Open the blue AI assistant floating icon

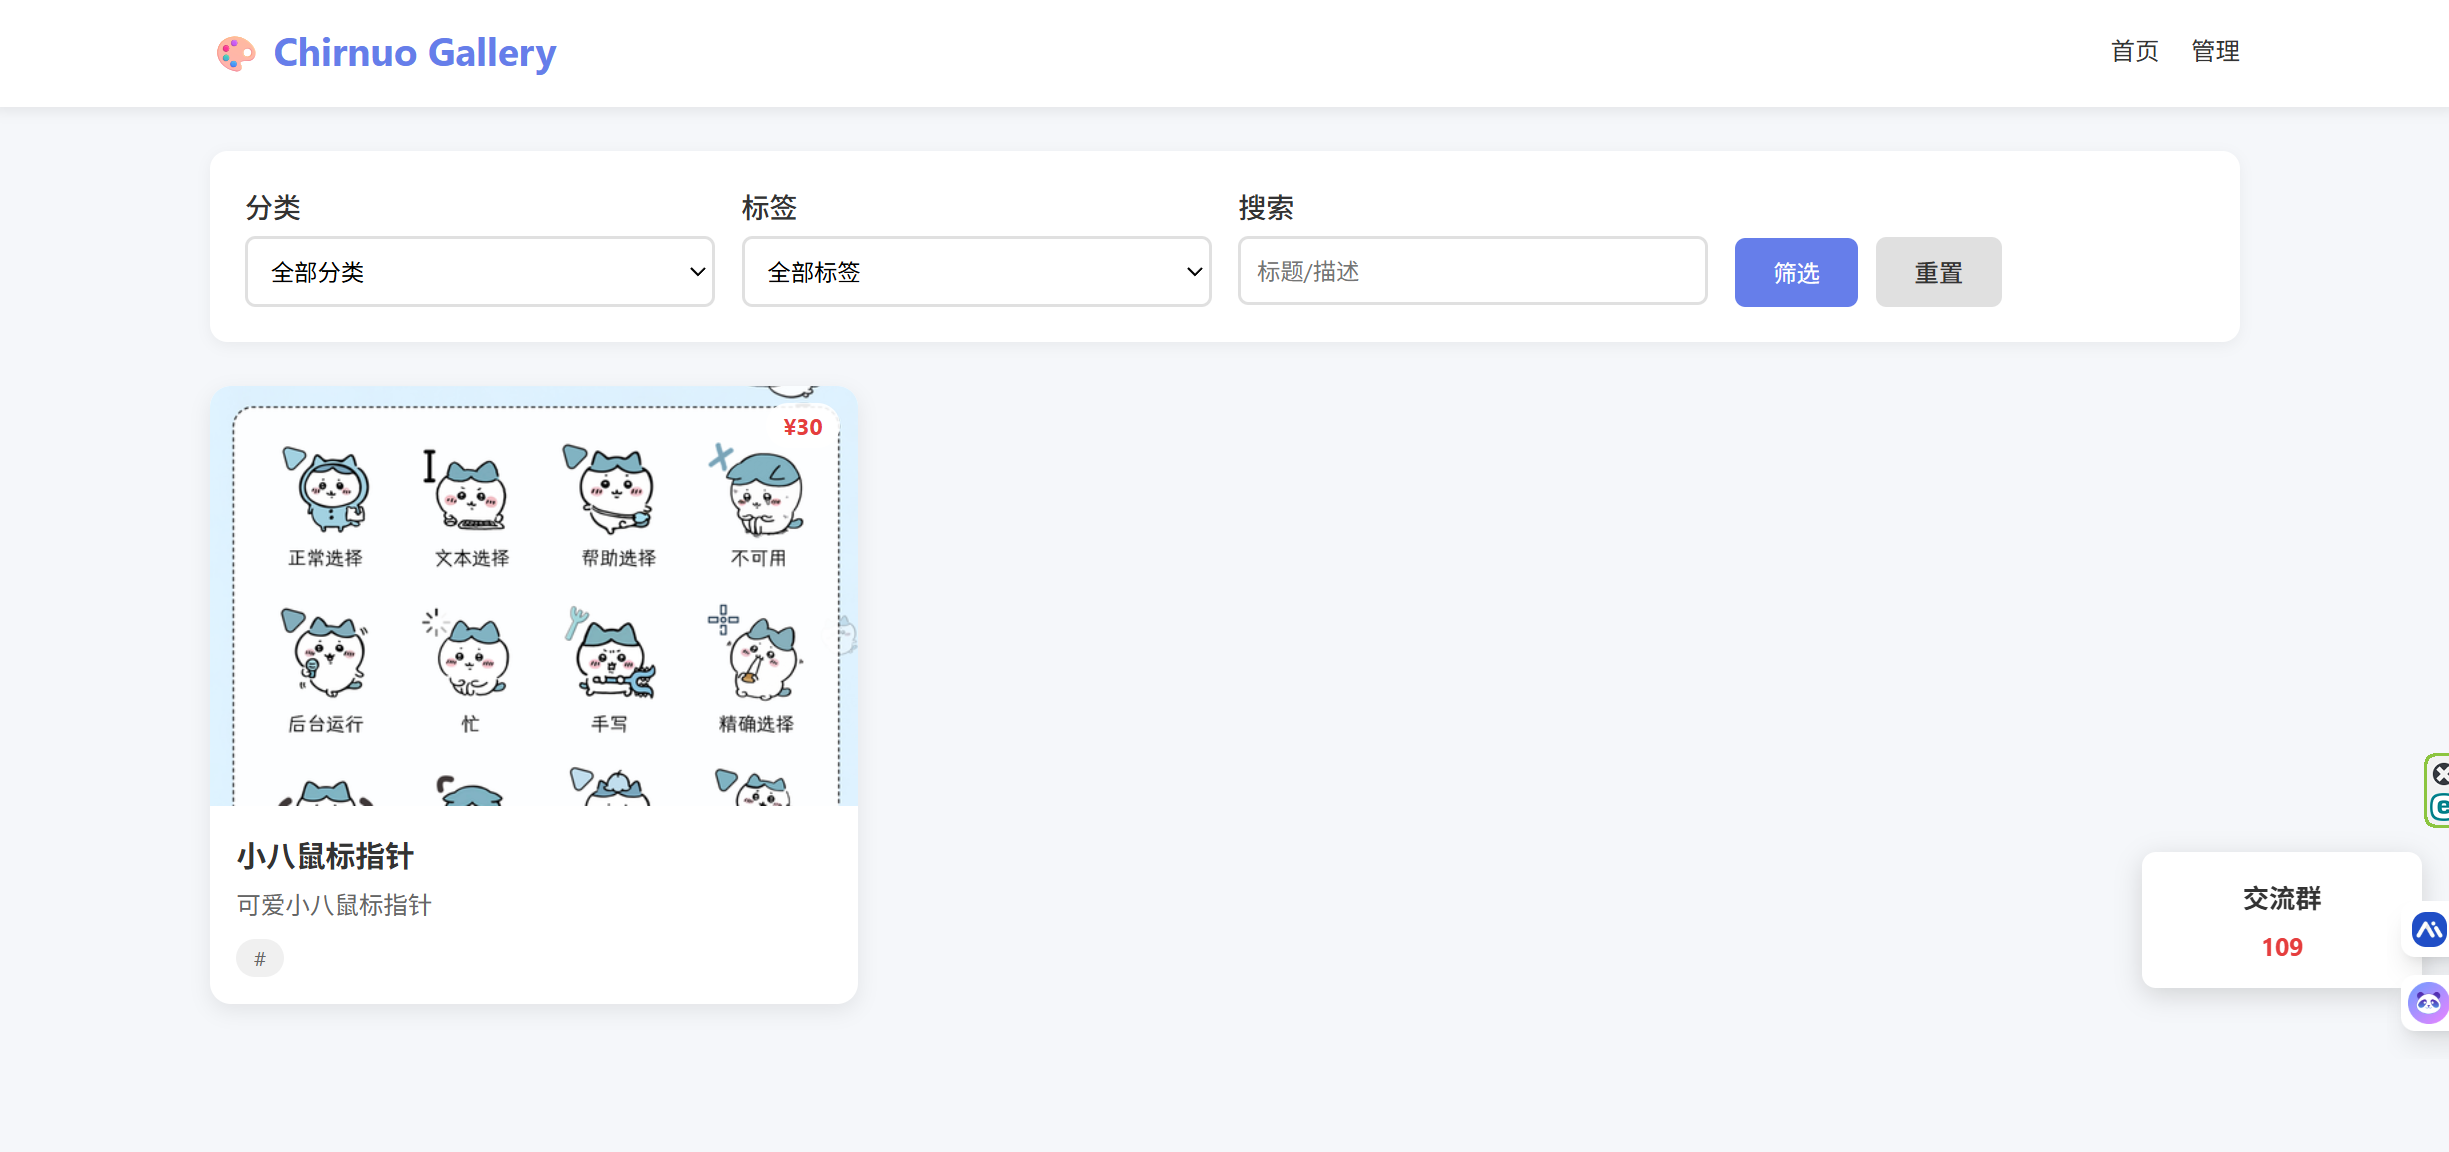click(2428, 930)
